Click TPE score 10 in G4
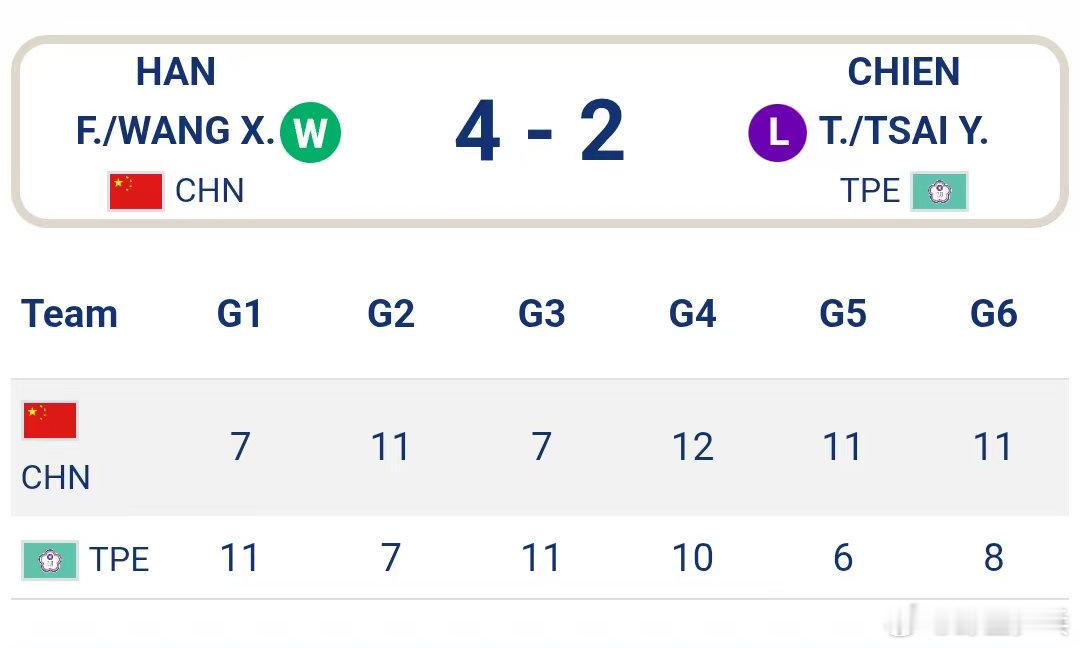Screen dimensions: 1080x648 pos(692,558)
